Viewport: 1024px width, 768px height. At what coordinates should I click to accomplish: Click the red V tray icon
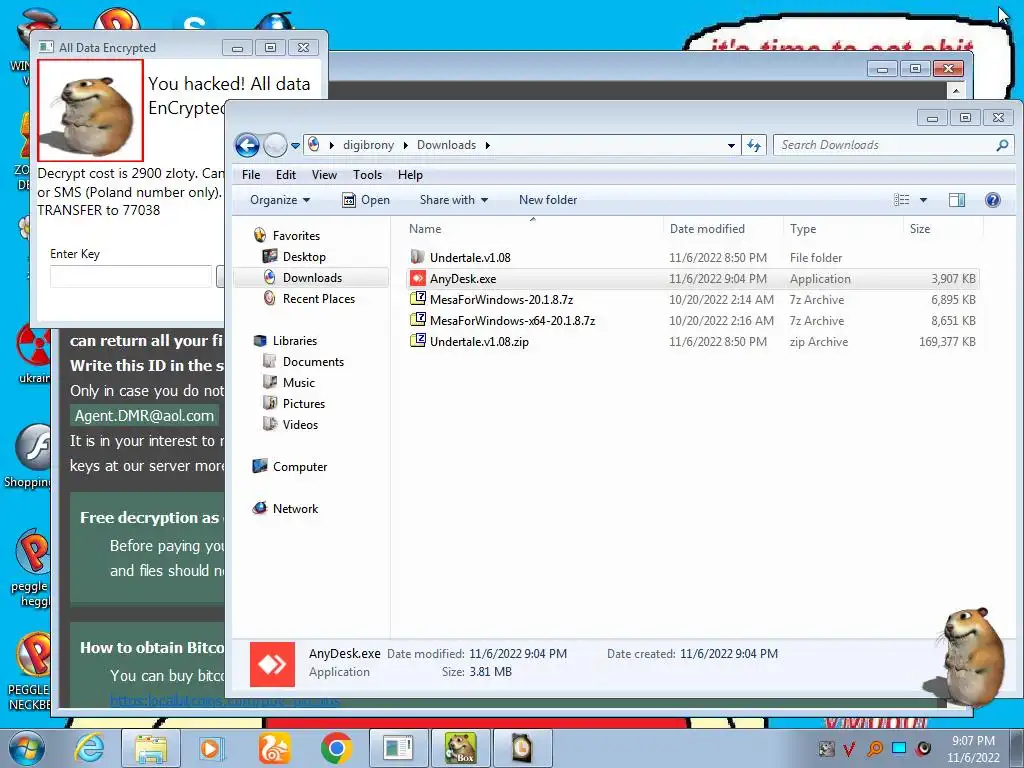click(x=849, y=748)
